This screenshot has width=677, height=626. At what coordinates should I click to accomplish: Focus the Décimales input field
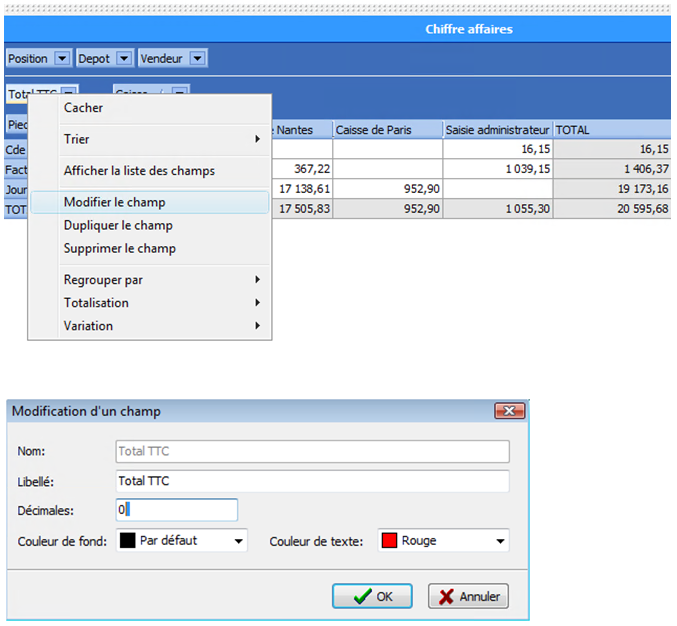(x=176, y=510)
